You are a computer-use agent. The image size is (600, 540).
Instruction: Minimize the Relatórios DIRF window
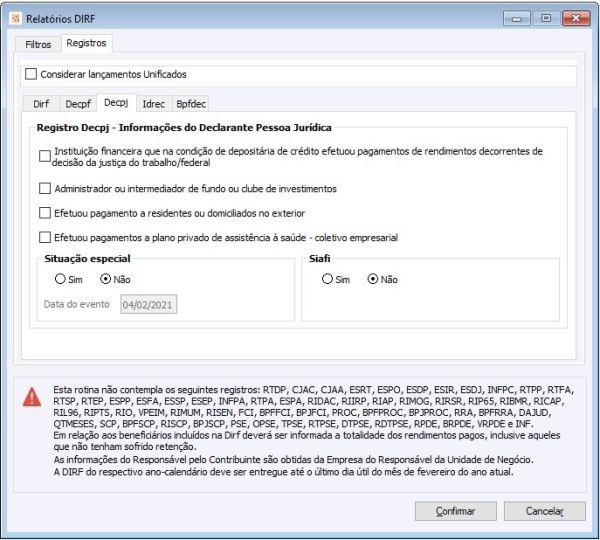coord(517,18)
